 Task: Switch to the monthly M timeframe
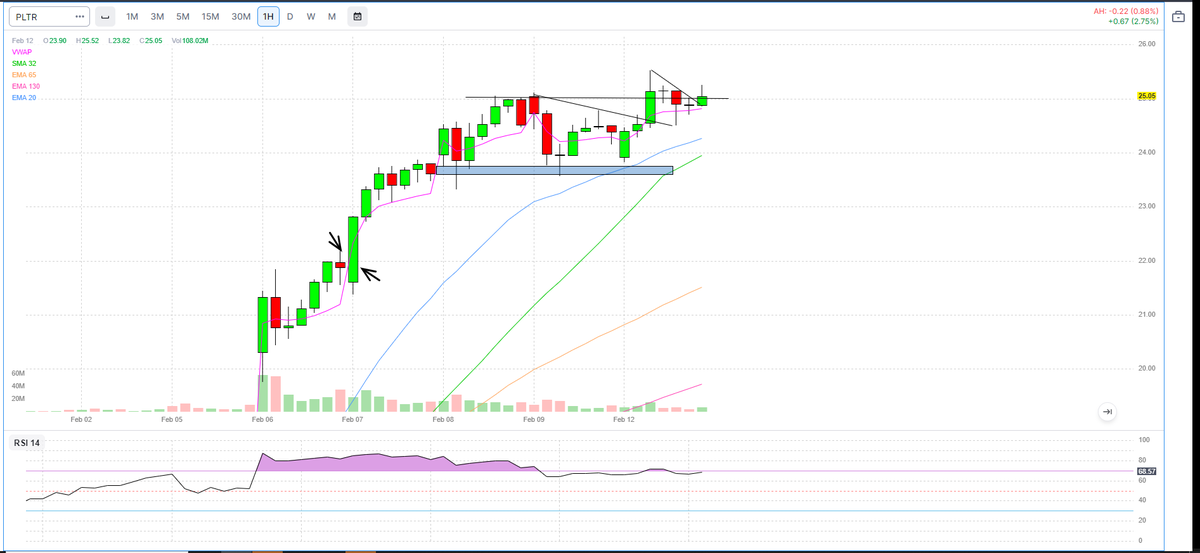(332, 17)
